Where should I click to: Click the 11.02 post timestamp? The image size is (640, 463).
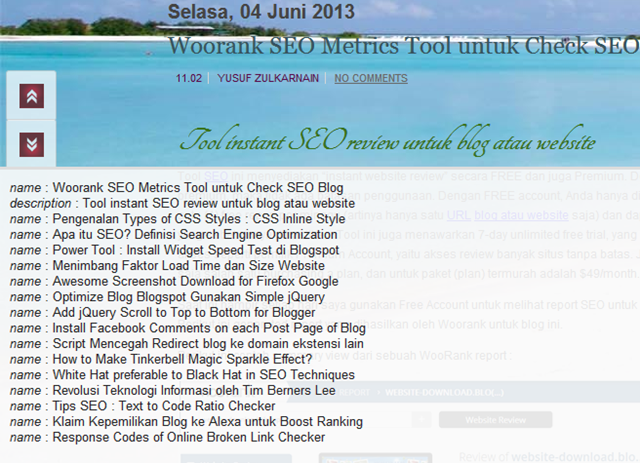pyautogui.click(x=189, y=78)
